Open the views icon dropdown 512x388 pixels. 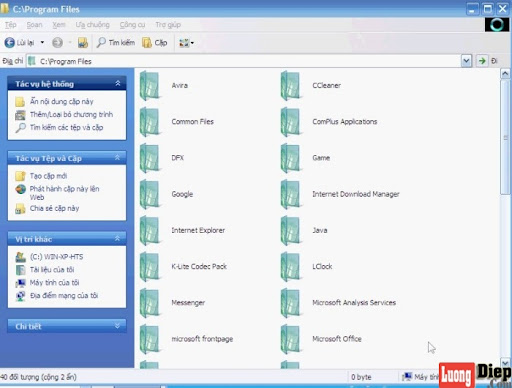[x=186, y=43]
